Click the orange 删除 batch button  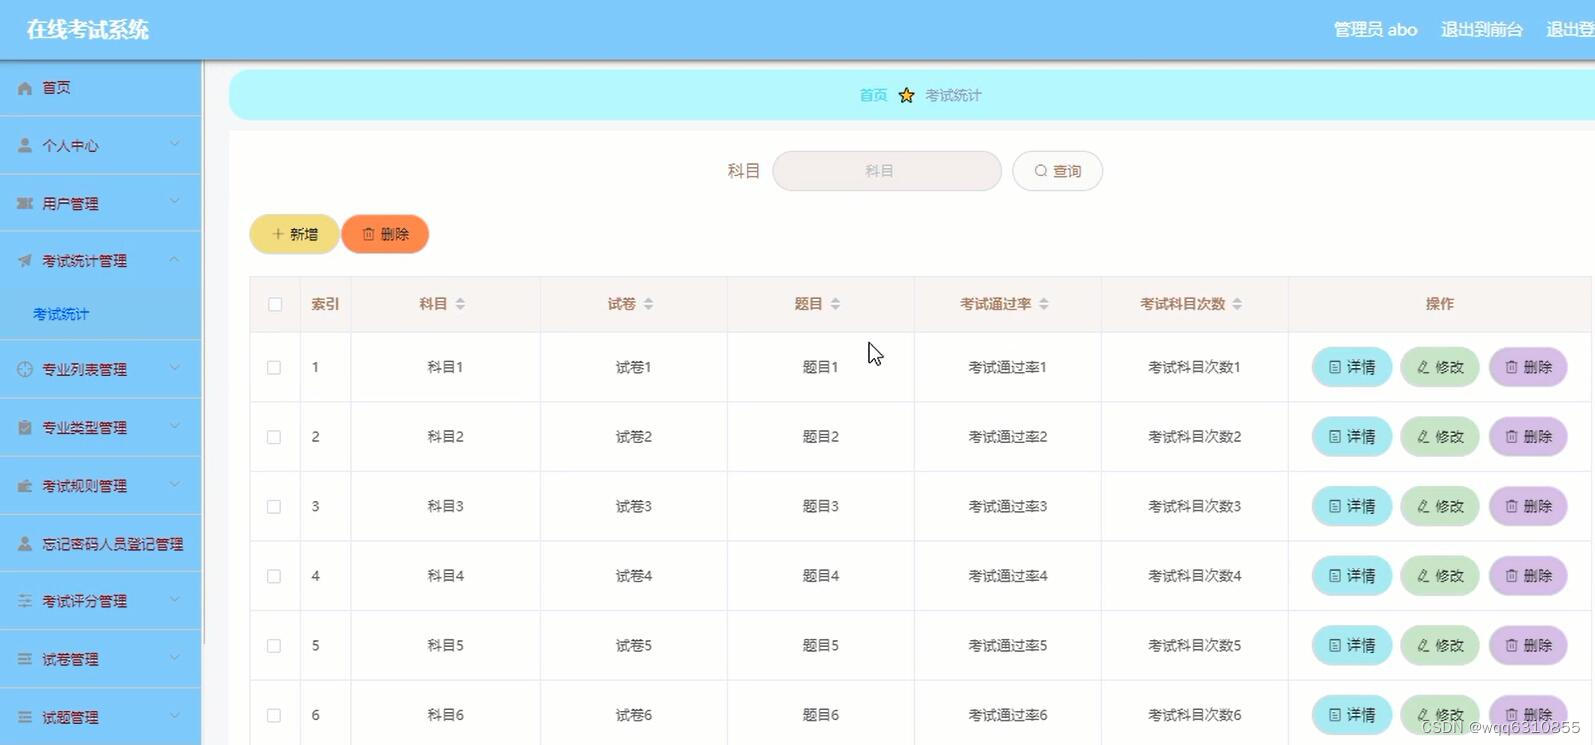pyautogui.click(x=385, y=234)
